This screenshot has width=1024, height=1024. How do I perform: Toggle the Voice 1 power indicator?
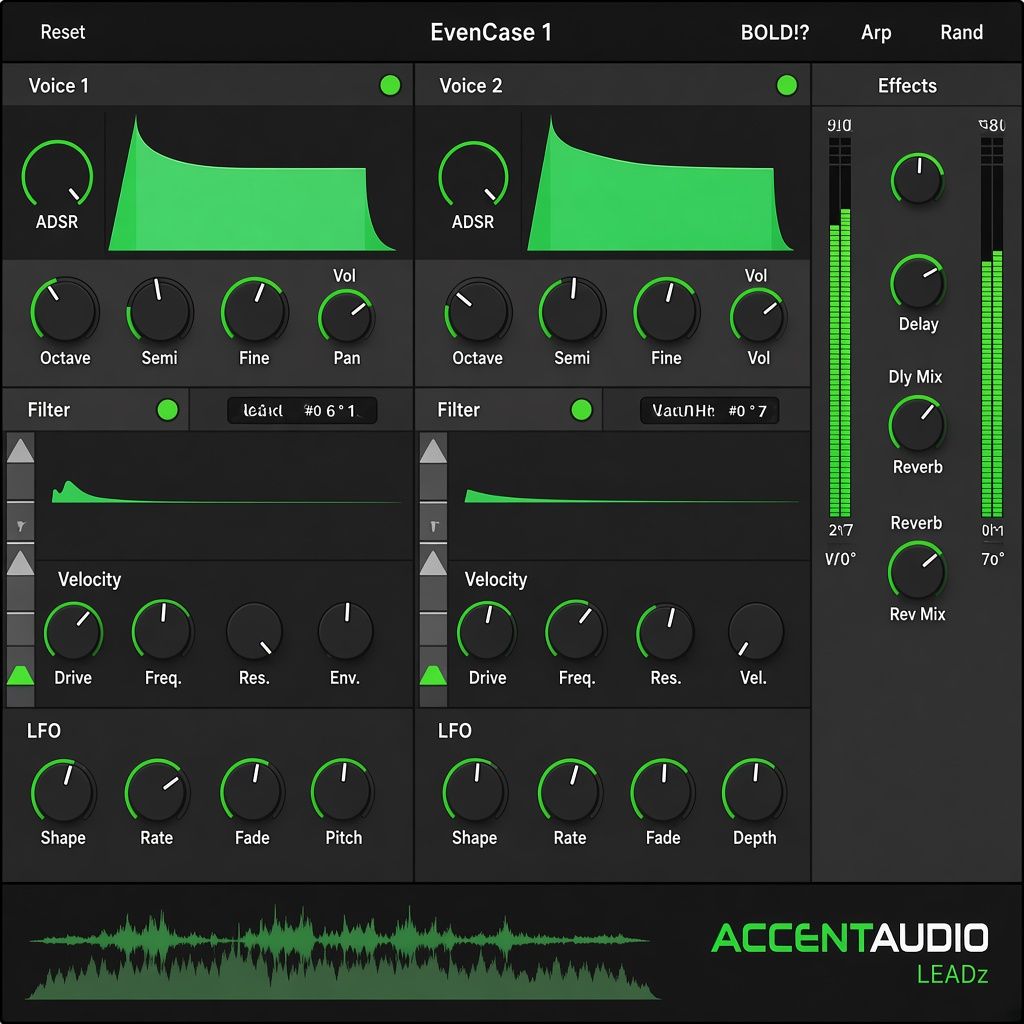point(390,85)
